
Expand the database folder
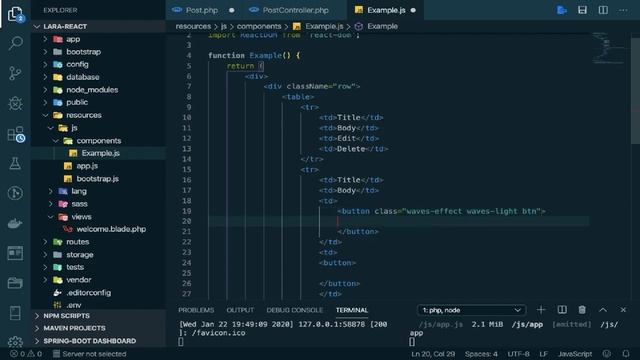coord(98,77)
